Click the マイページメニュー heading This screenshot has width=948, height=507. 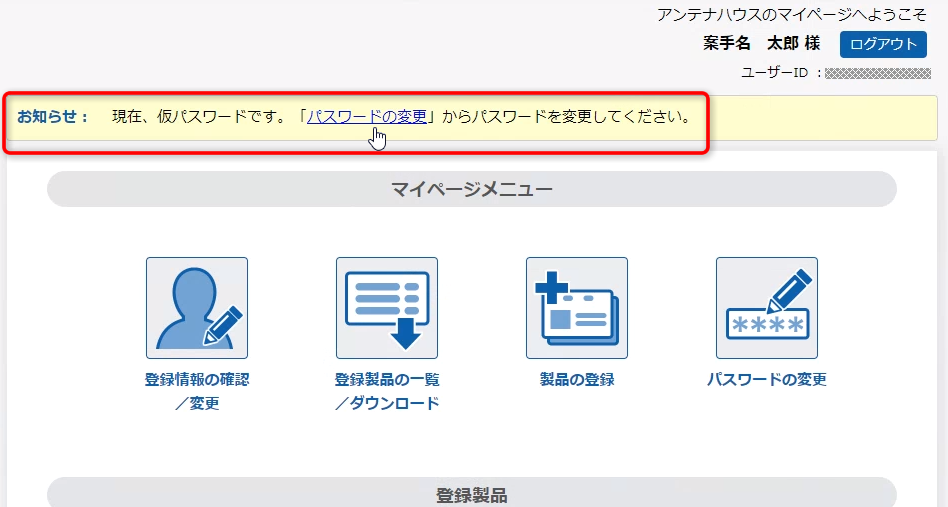pos(472,189)
